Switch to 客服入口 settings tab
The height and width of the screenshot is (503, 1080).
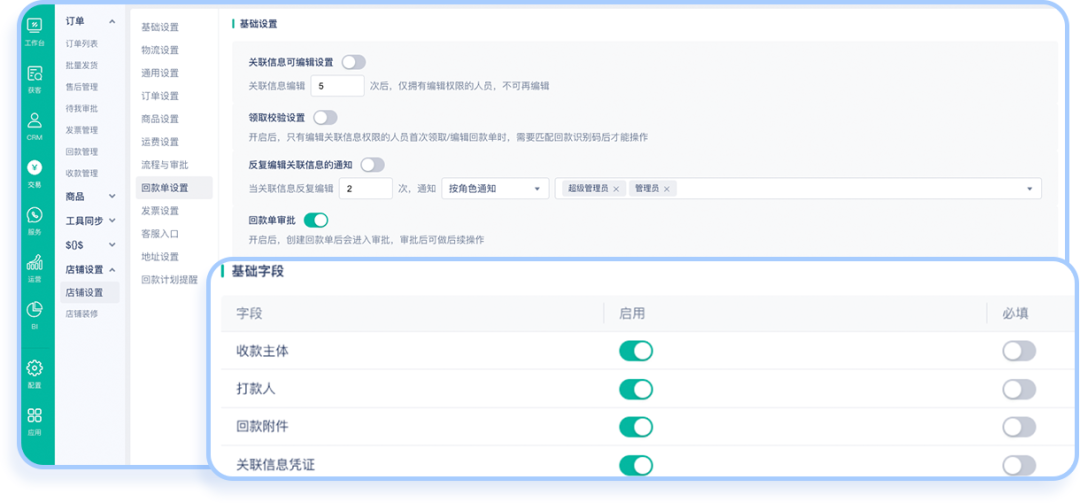tap(160, 234)
